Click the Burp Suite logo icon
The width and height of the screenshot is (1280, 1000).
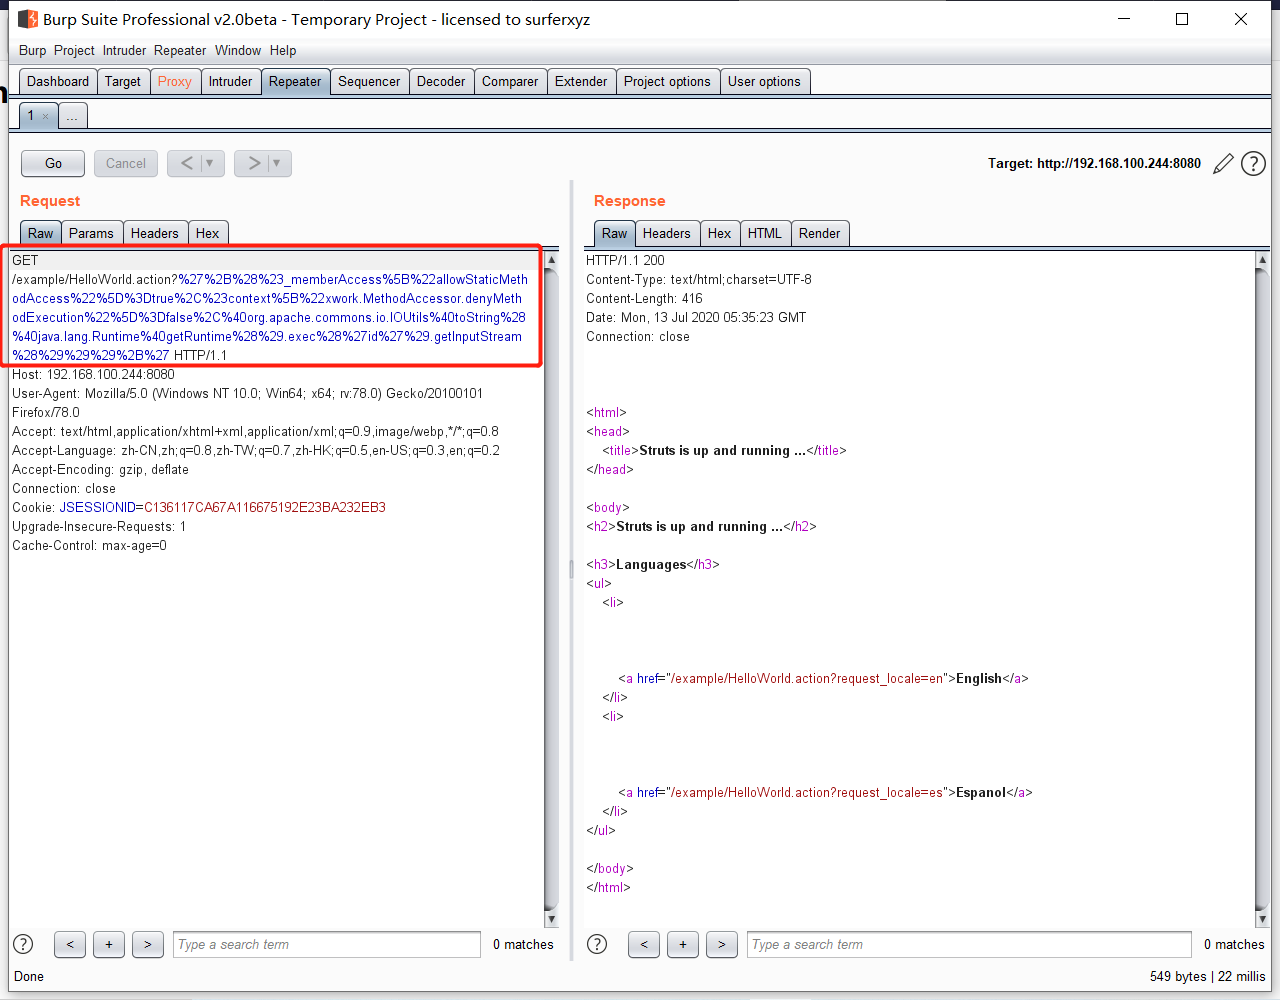(x=28, y=19)
